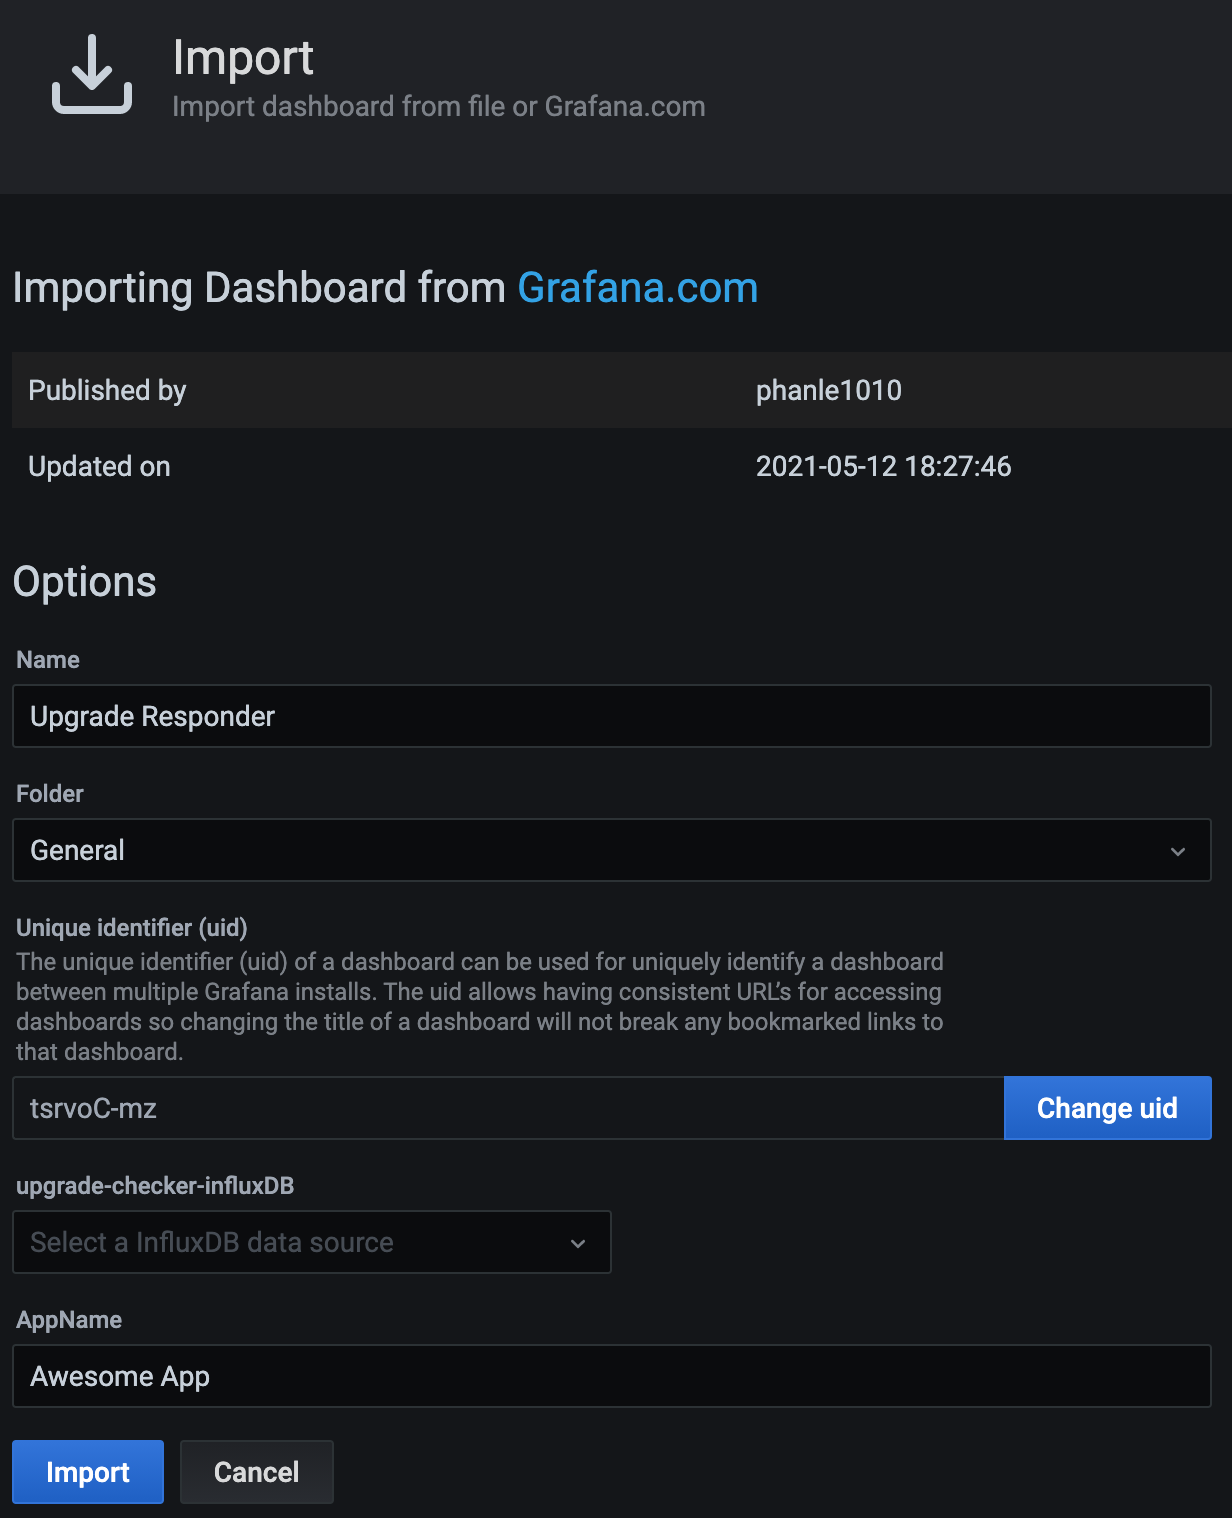This screenshot has height=1518, width=1232.
Task: Click the subtitle Import dashboard from file
Action: [x=439, y=106]
